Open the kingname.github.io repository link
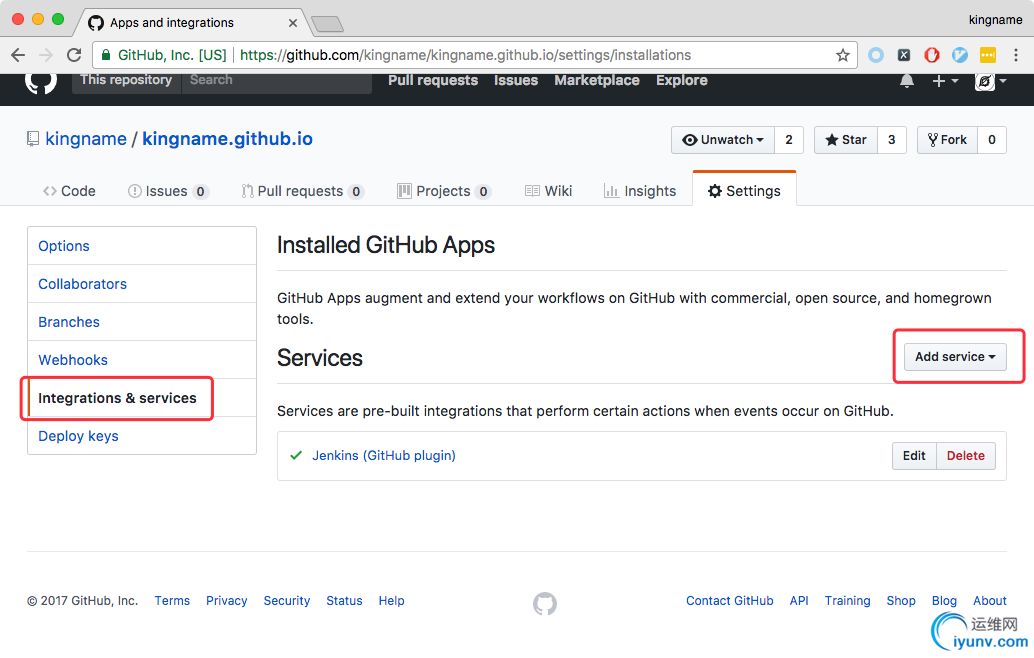 click(228, 139)
